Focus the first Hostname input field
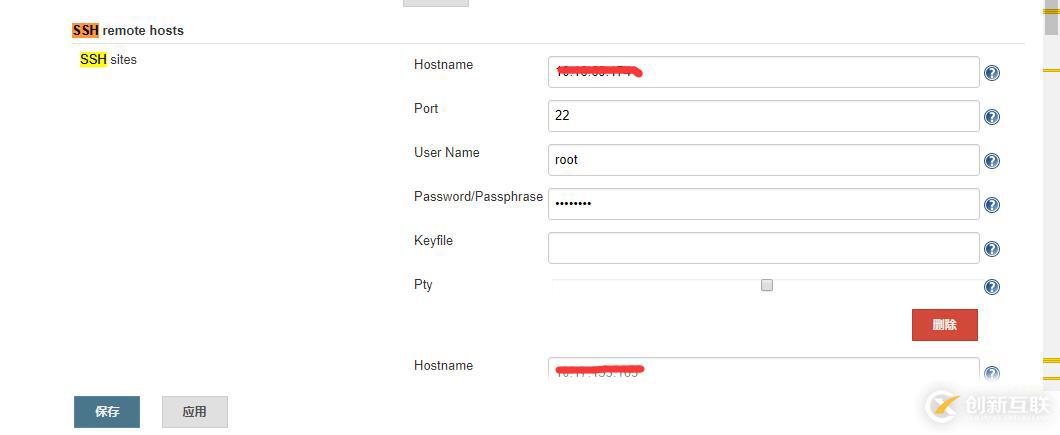Viewport: 1060px width, 435px height. (763, 72)
